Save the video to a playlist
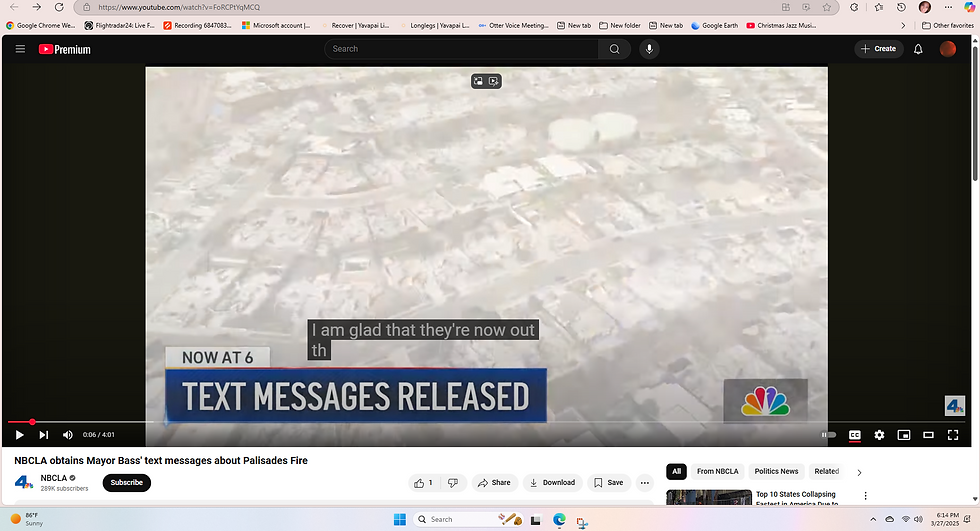 [609, 483]
